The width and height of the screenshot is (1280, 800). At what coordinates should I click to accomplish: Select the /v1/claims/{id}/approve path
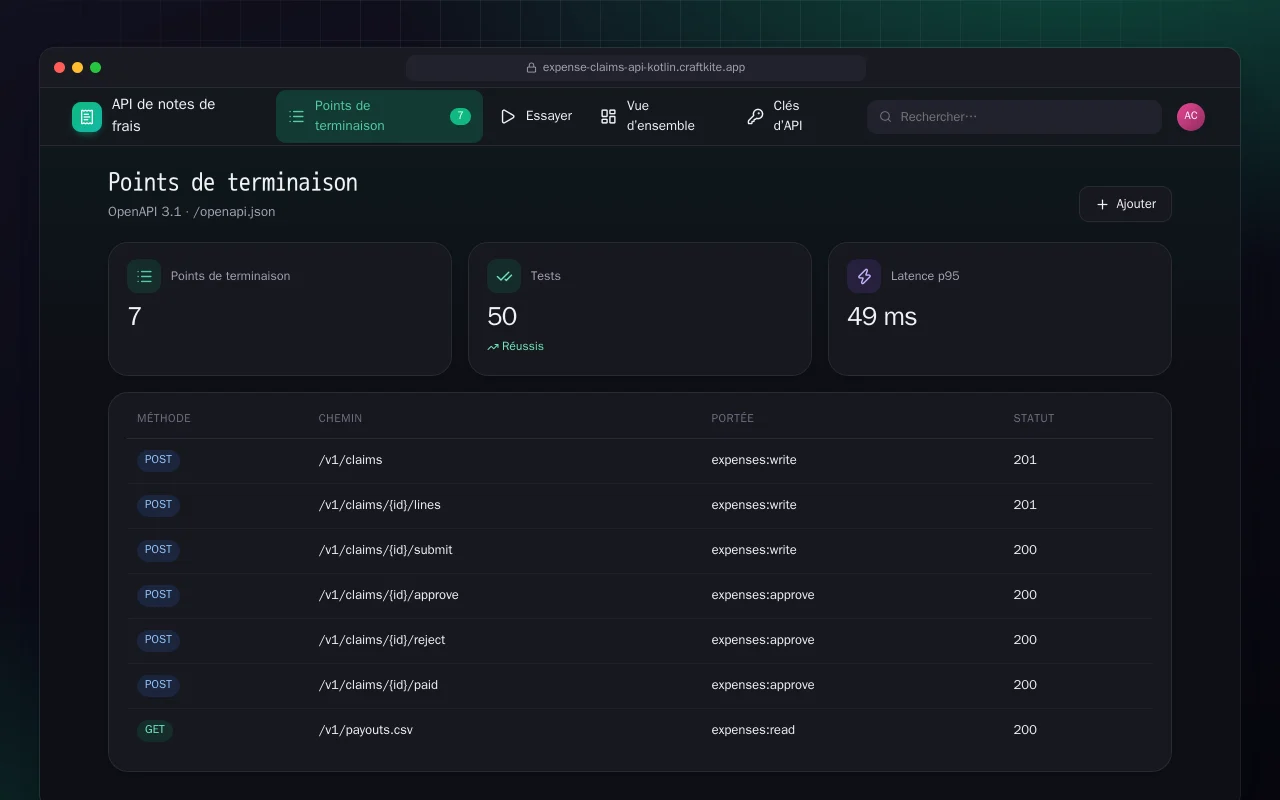pos(388,595)
